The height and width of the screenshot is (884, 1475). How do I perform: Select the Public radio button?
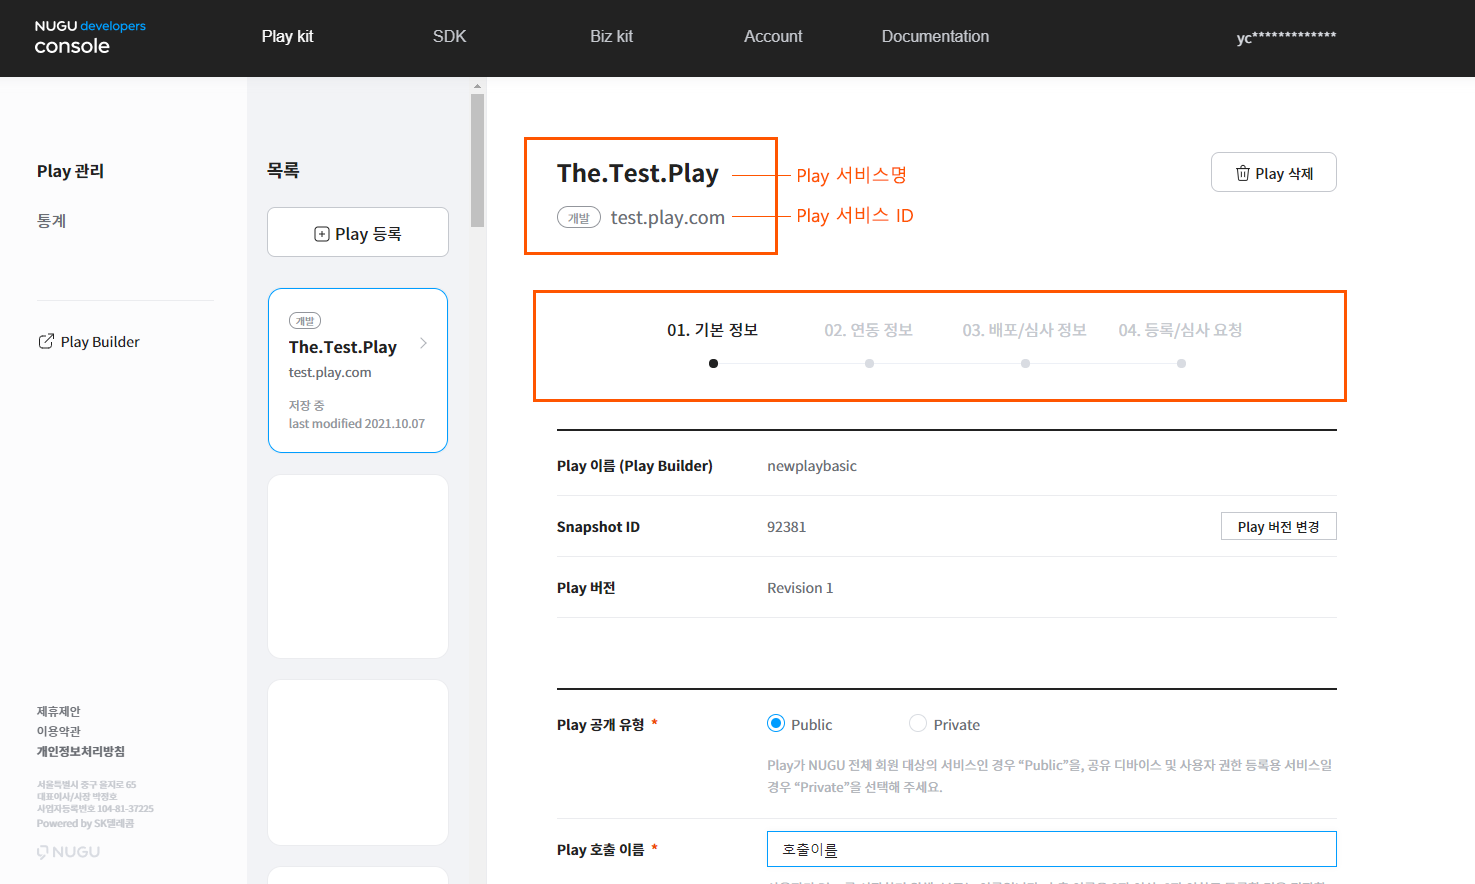(776, 724)
